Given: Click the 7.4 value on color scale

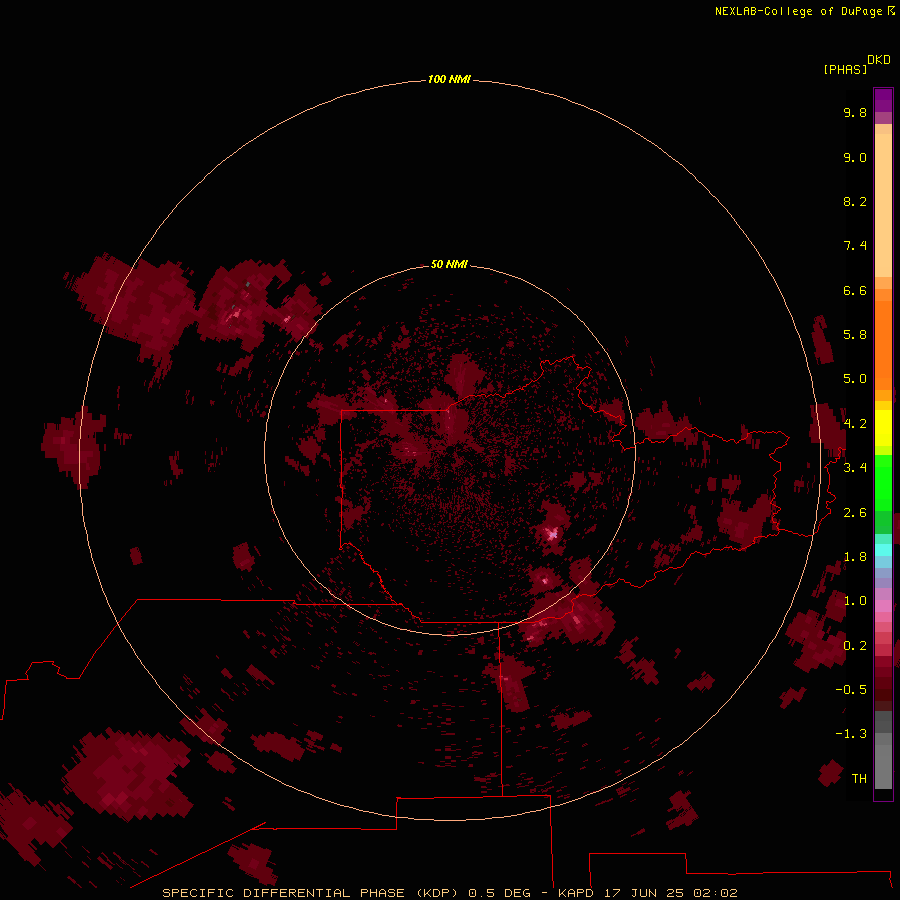Looking at the screenshot, I should tap(855, 246).
